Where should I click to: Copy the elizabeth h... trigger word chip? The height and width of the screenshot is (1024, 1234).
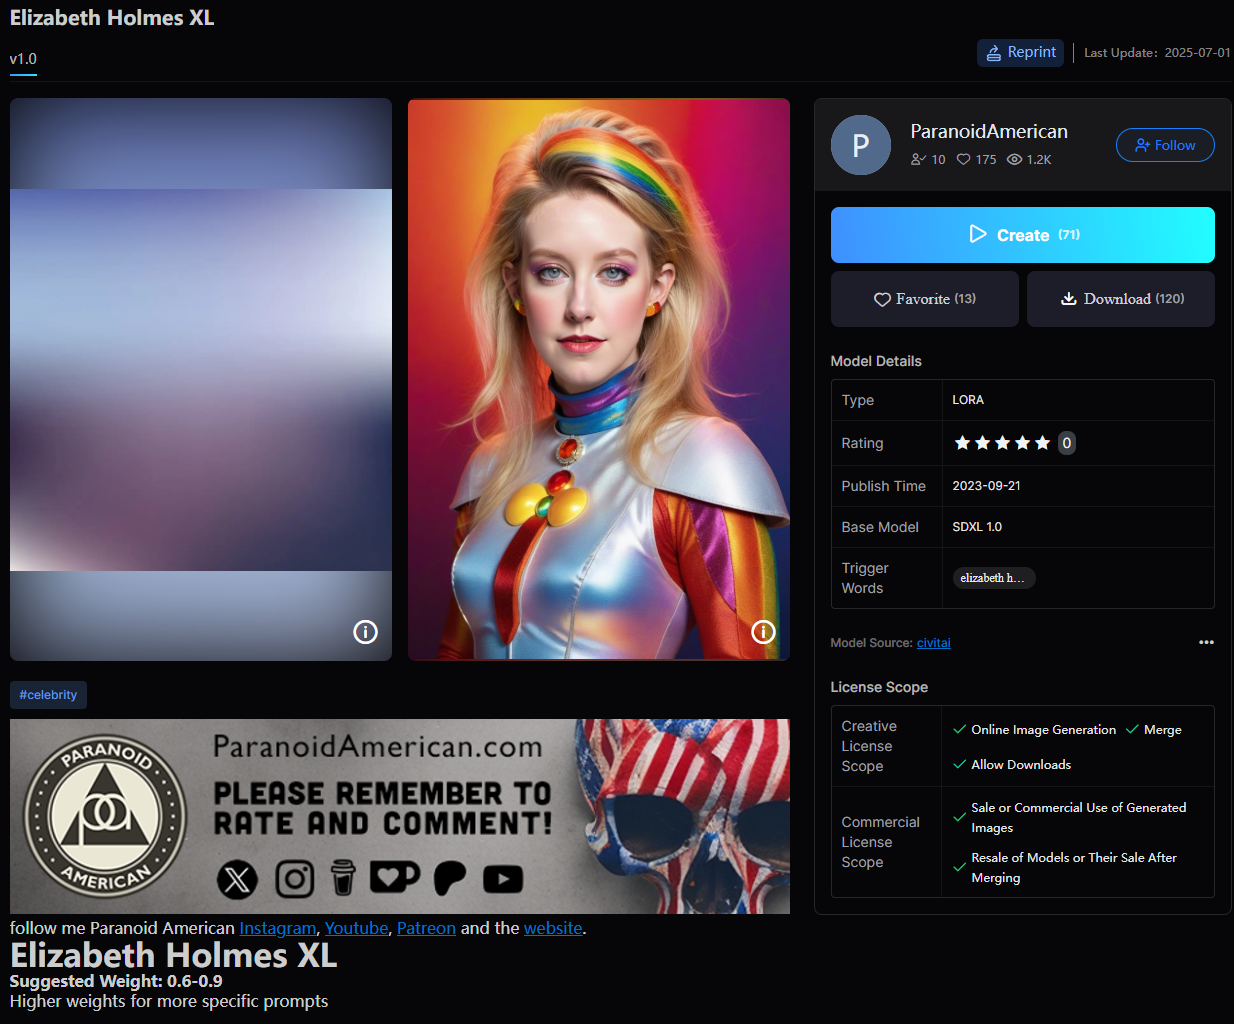click(994, 578)
